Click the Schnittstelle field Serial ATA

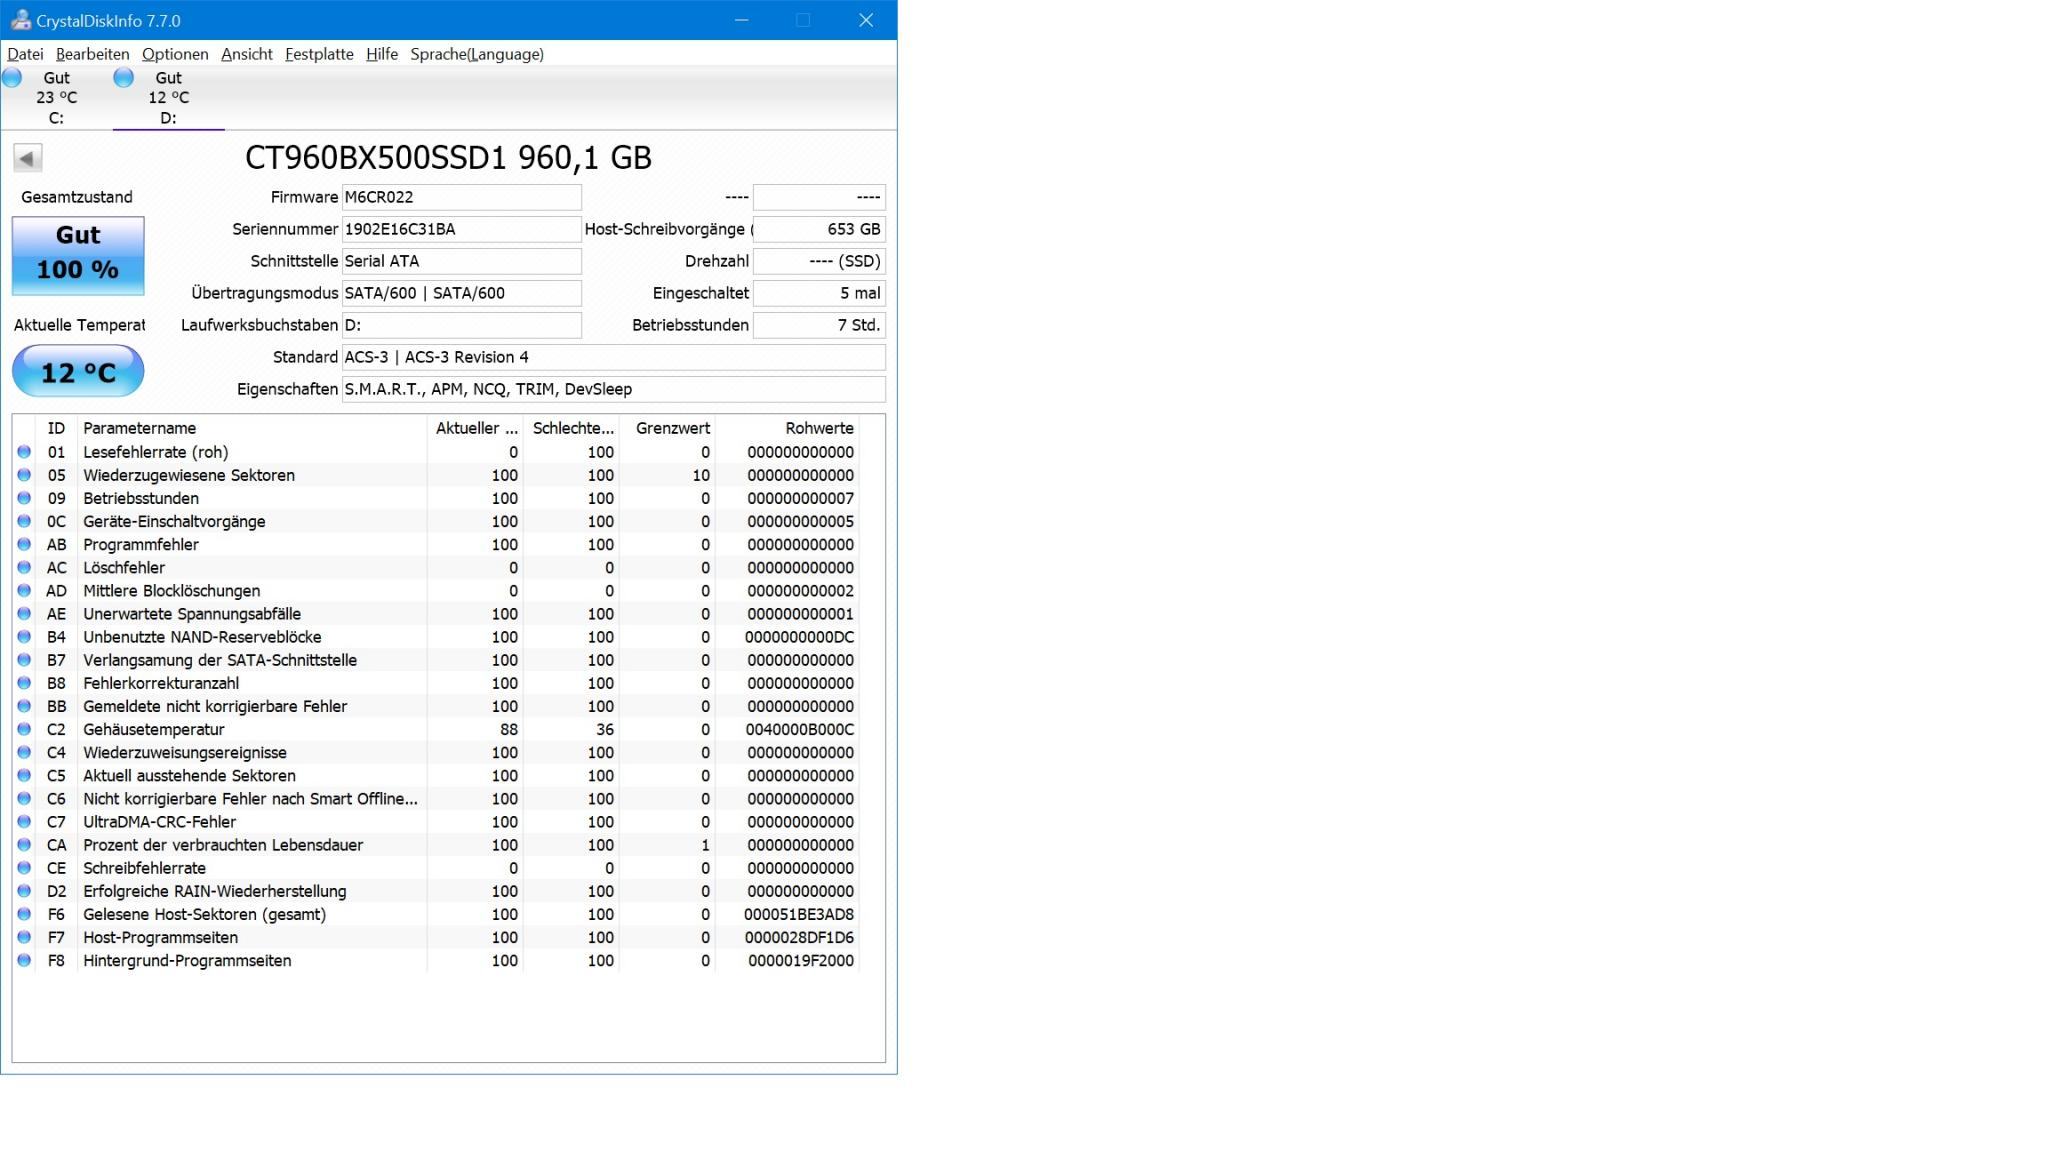click(461, 261)
